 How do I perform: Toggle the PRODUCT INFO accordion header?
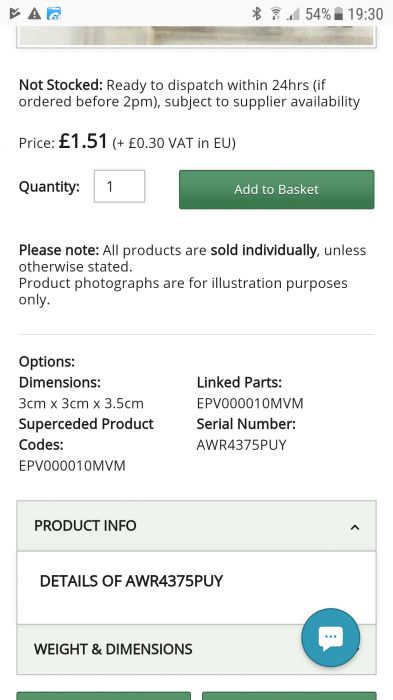tap(196, 526)
